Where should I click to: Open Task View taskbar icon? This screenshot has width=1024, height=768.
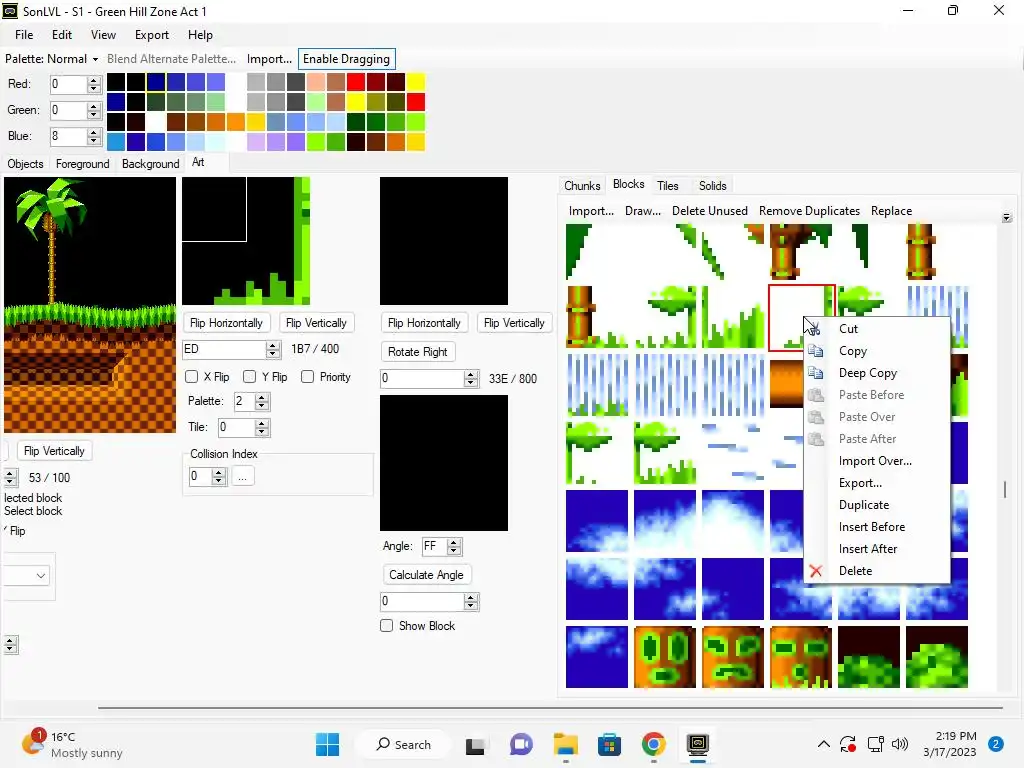pos(475,744)
